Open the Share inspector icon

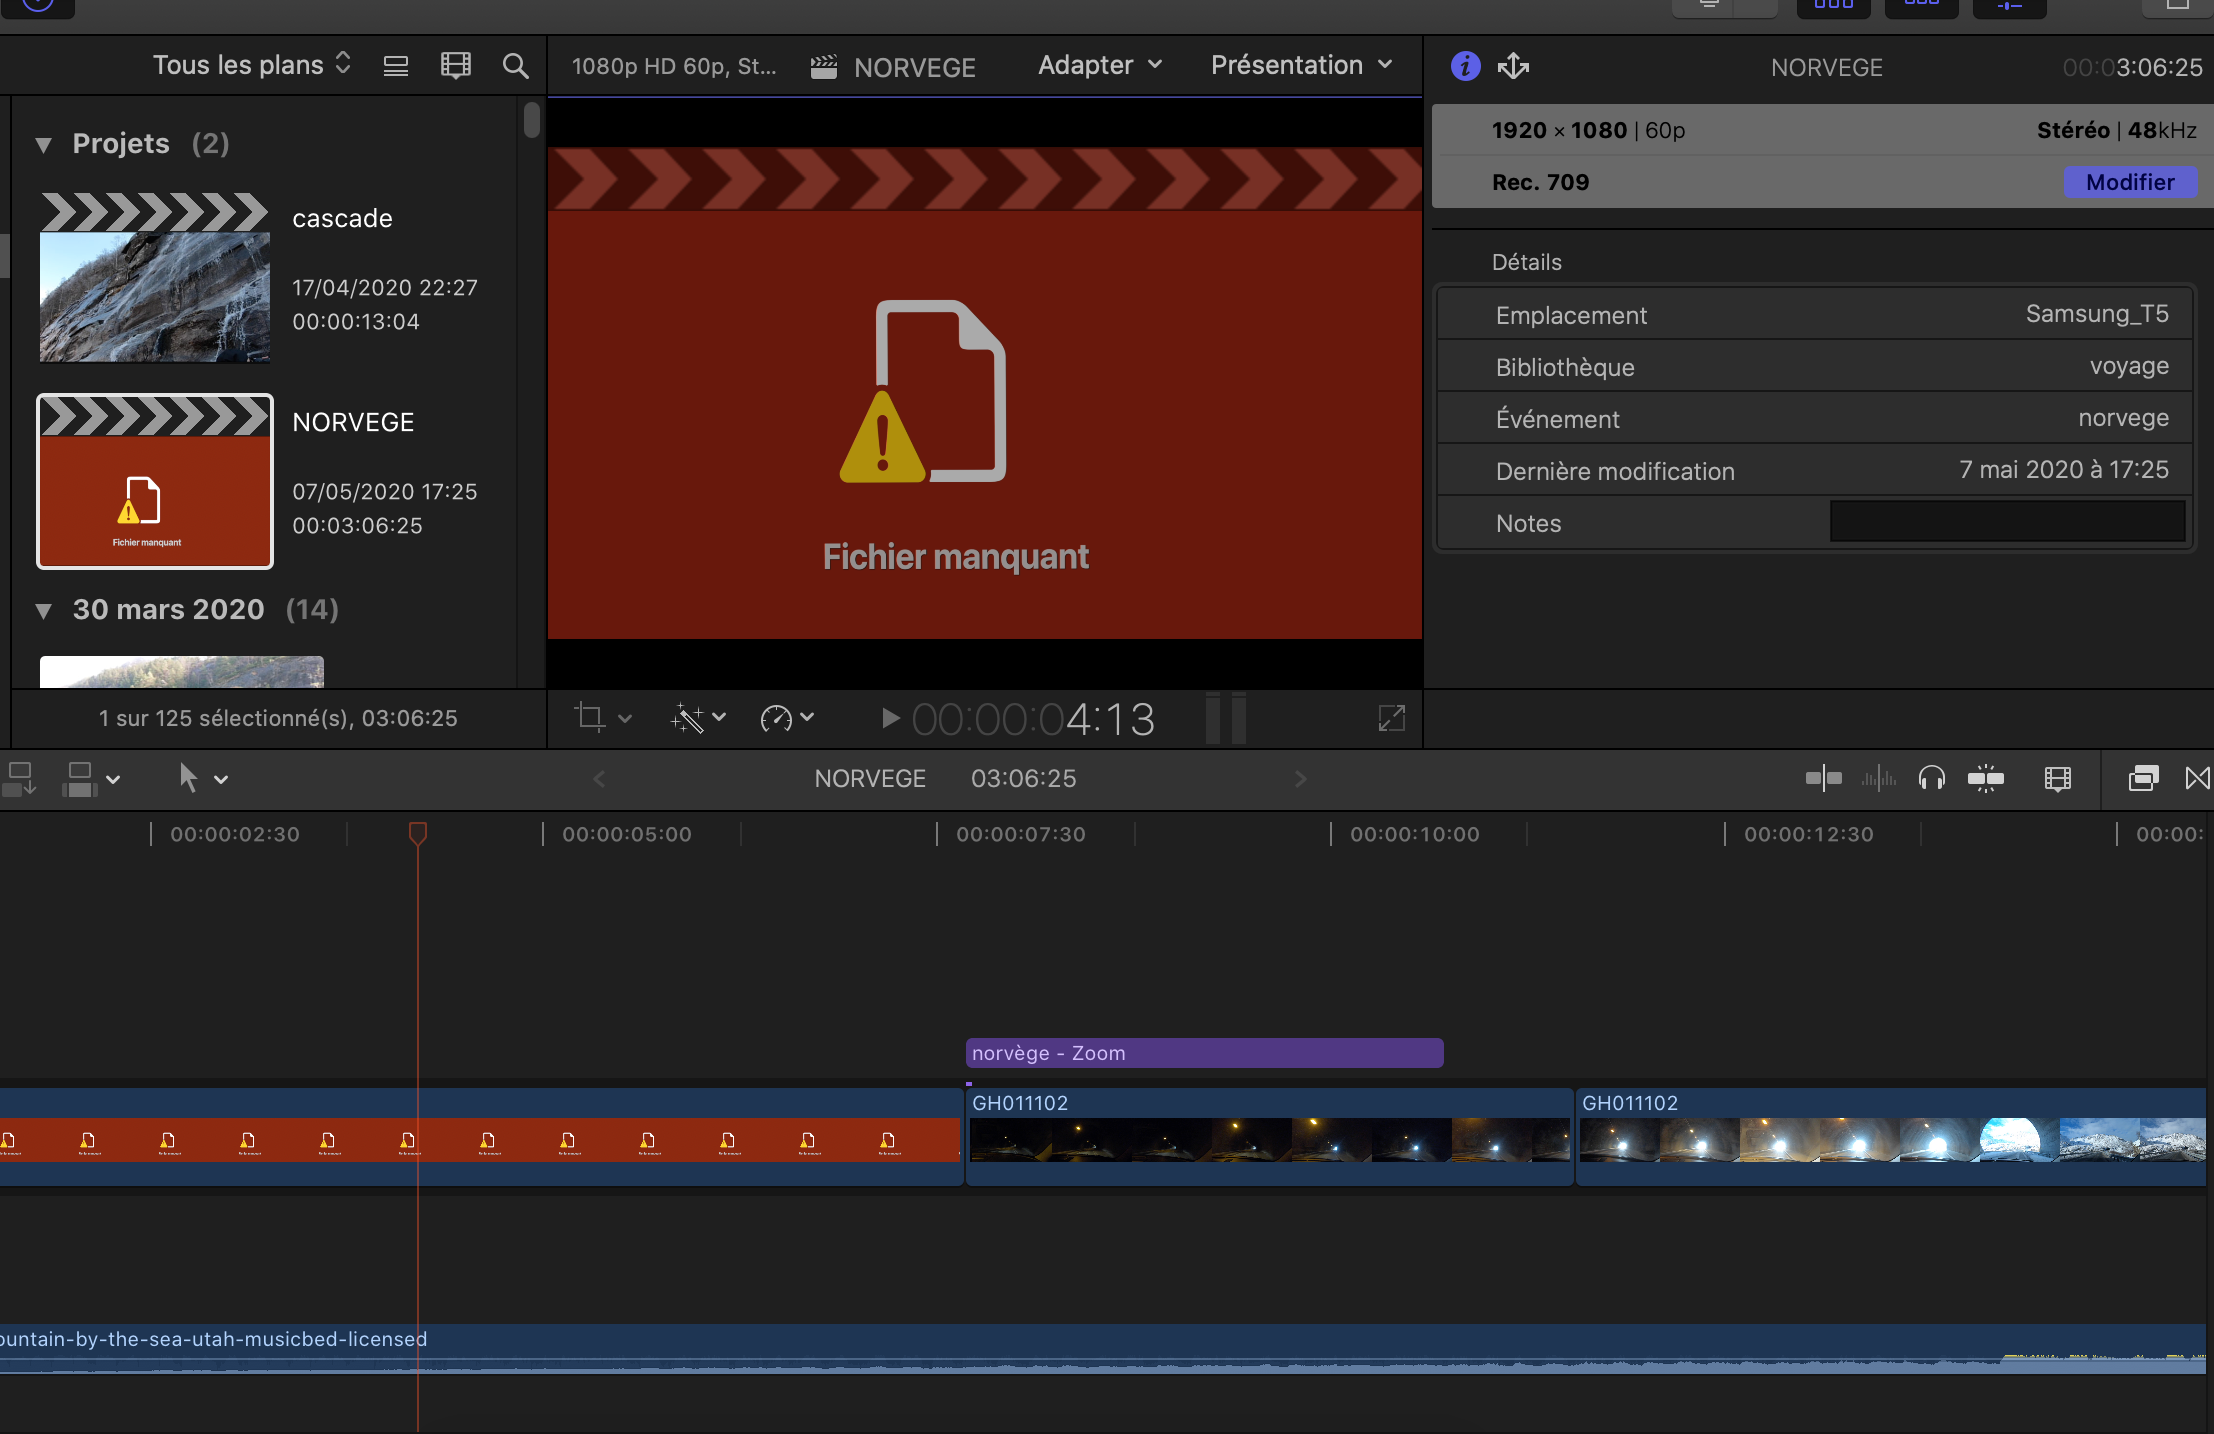(x=1513, y=66)
